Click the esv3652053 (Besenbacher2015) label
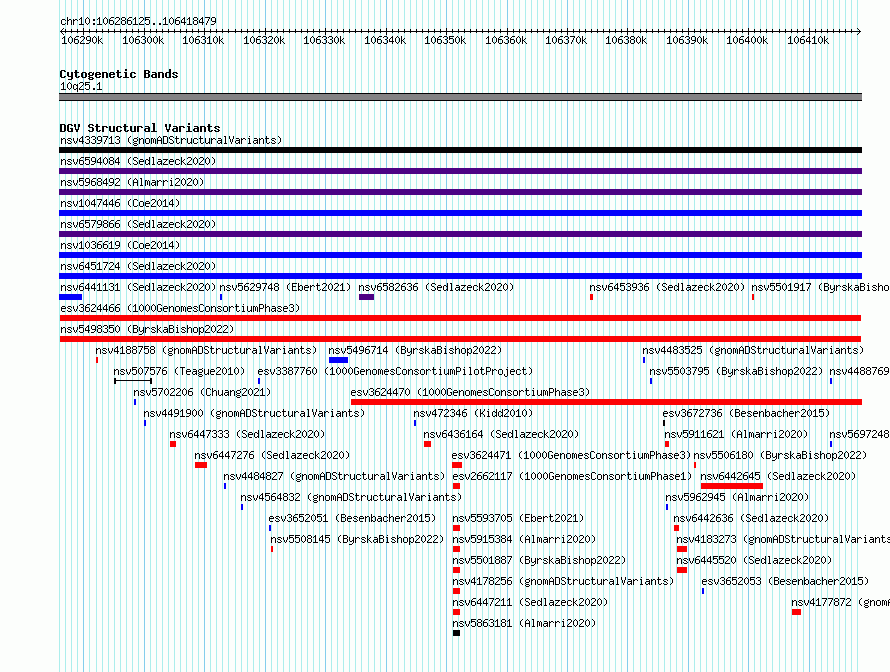Image resolution: width=890 pixels, height=672 pixels. click(785, 581)
